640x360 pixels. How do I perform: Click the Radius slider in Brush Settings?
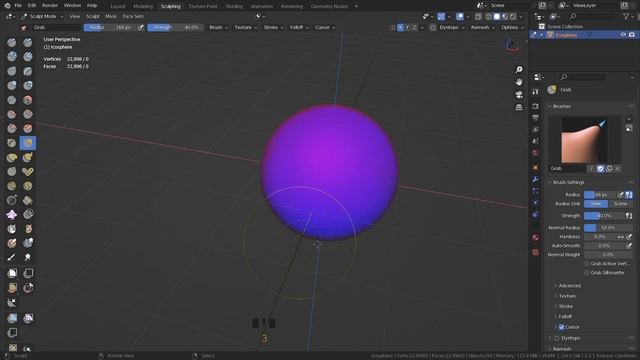point(600,195)
